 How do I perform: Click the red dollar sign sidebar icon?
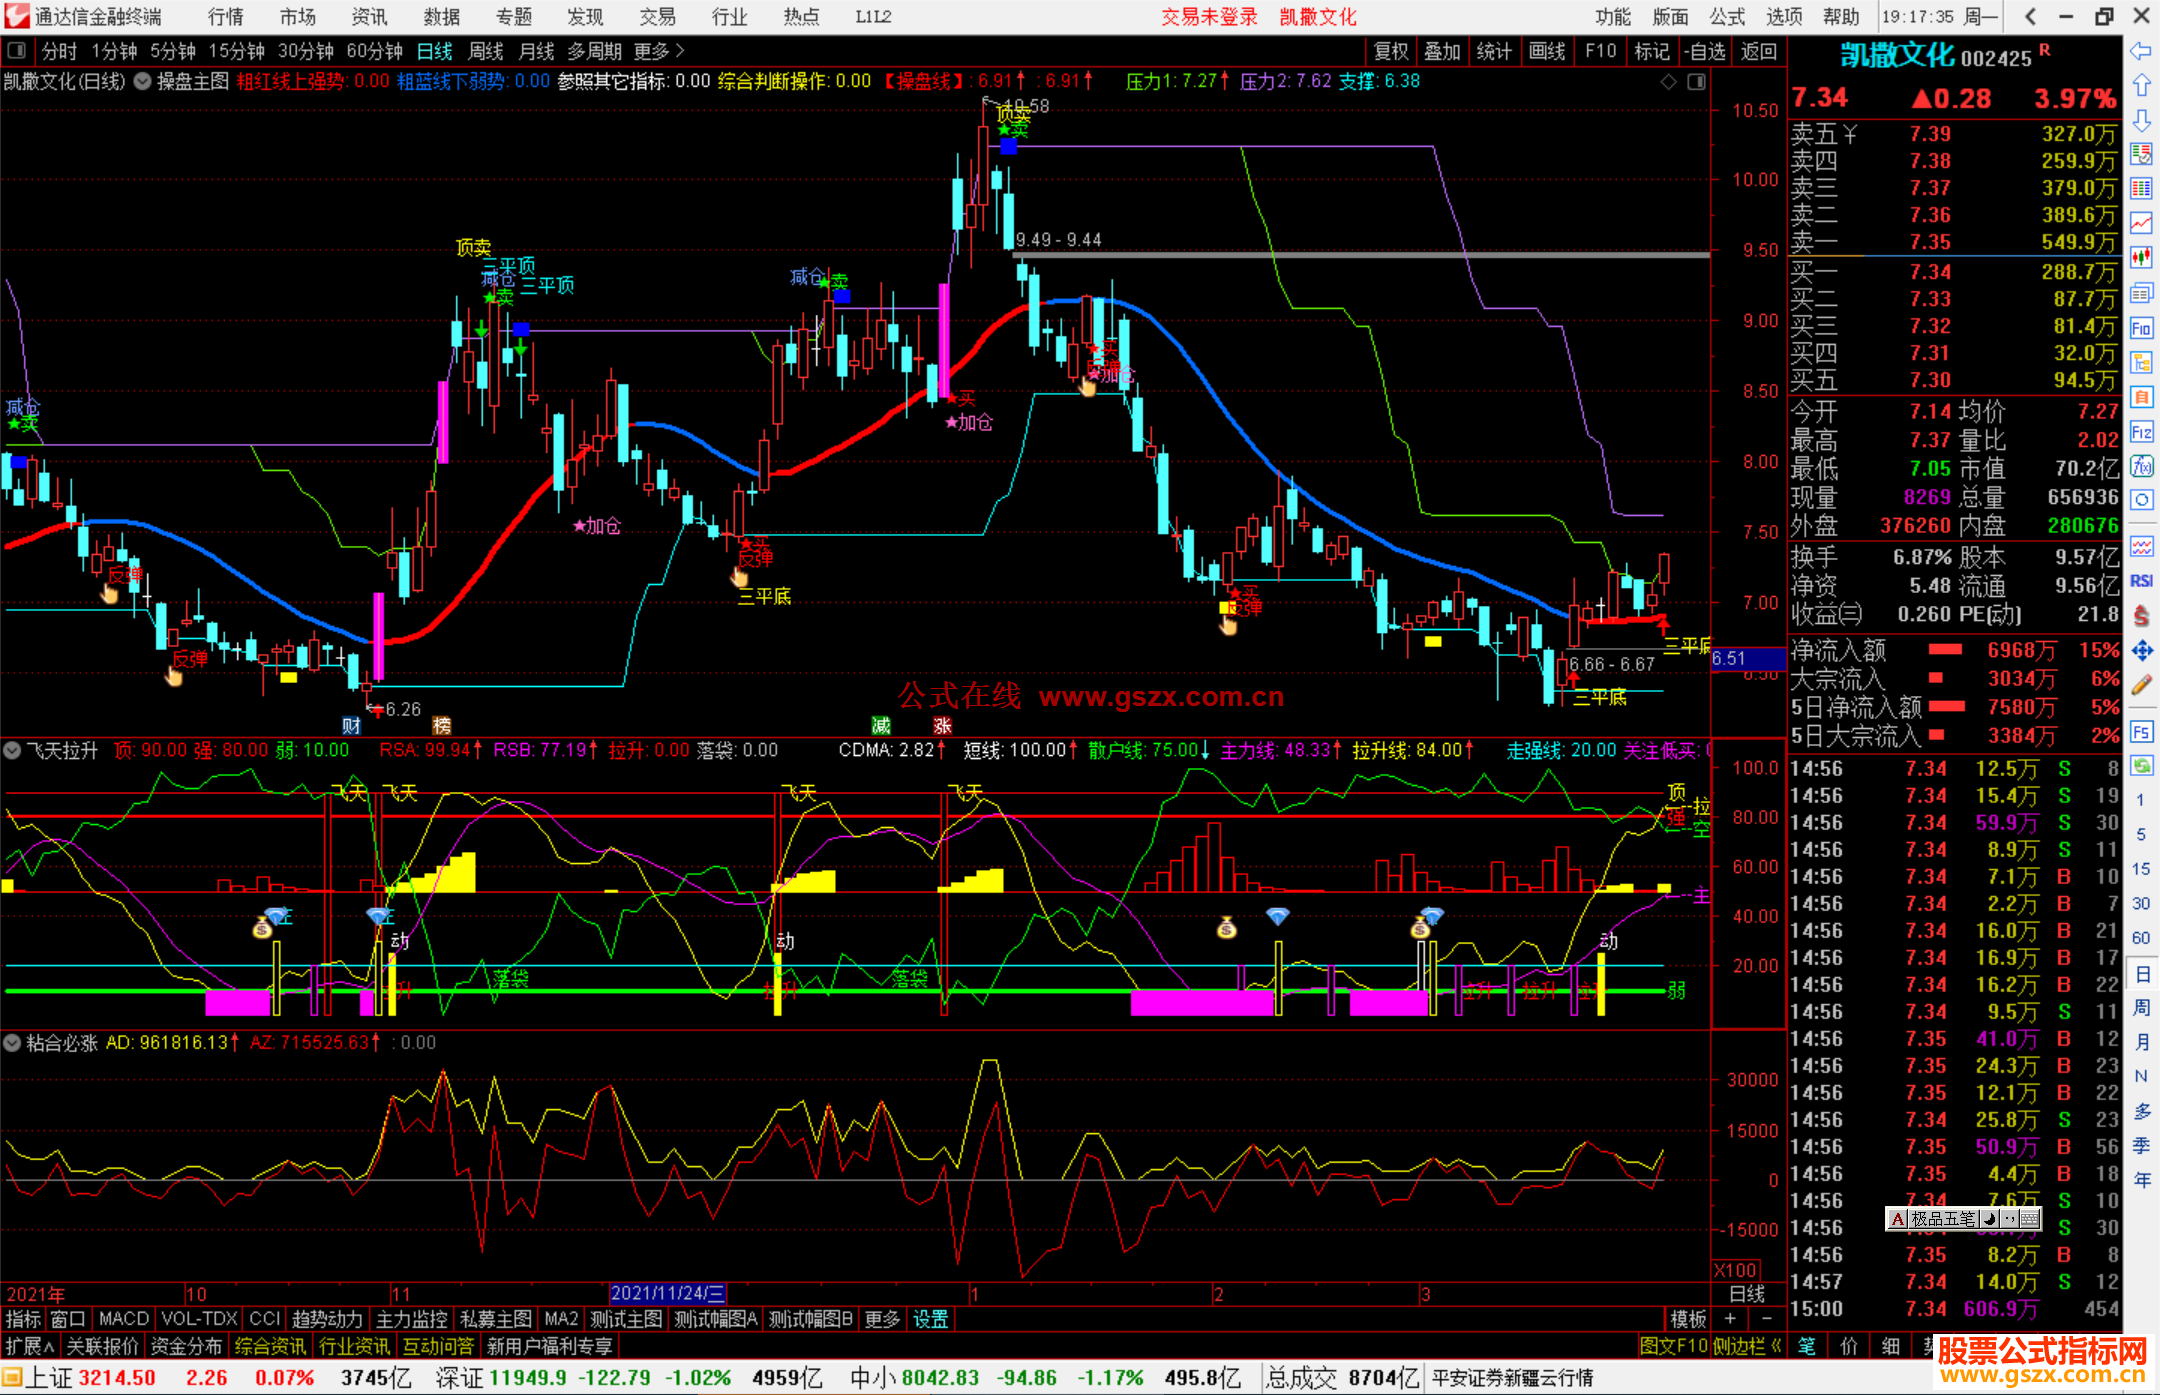coord(2141,616)
